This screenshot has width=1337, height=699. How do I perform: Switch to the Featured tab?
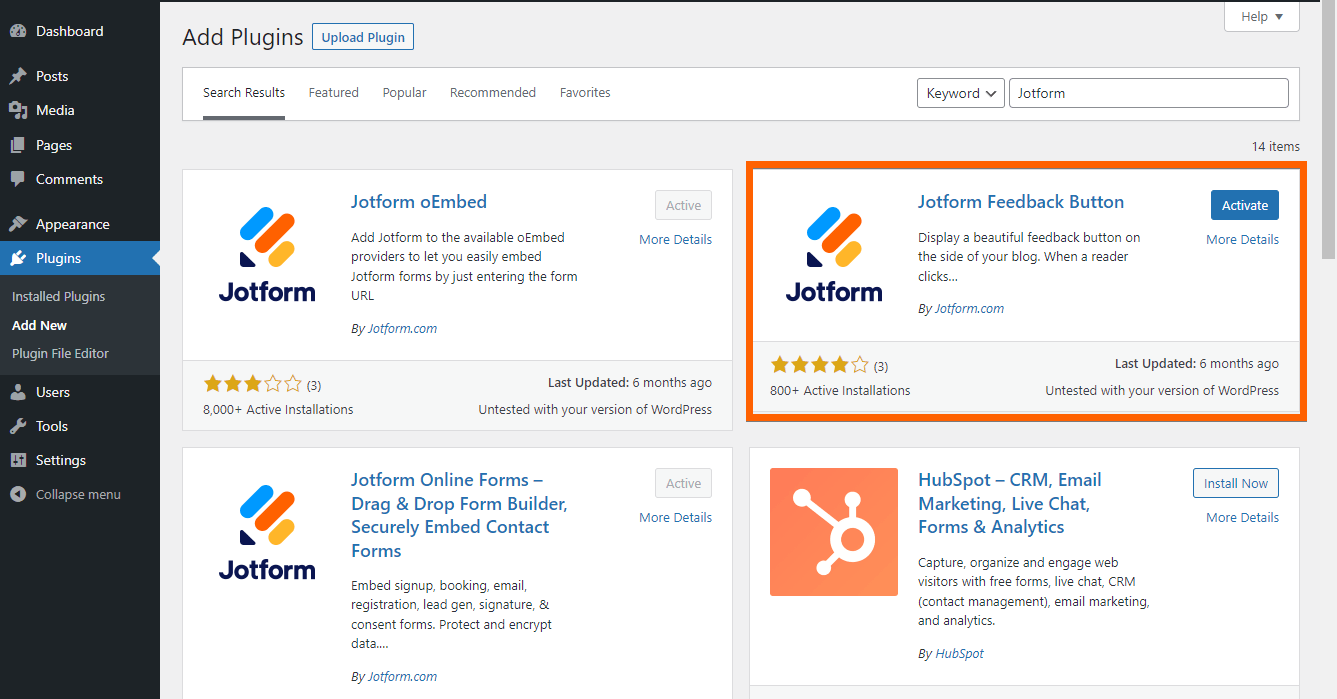(x=333, y=92)
